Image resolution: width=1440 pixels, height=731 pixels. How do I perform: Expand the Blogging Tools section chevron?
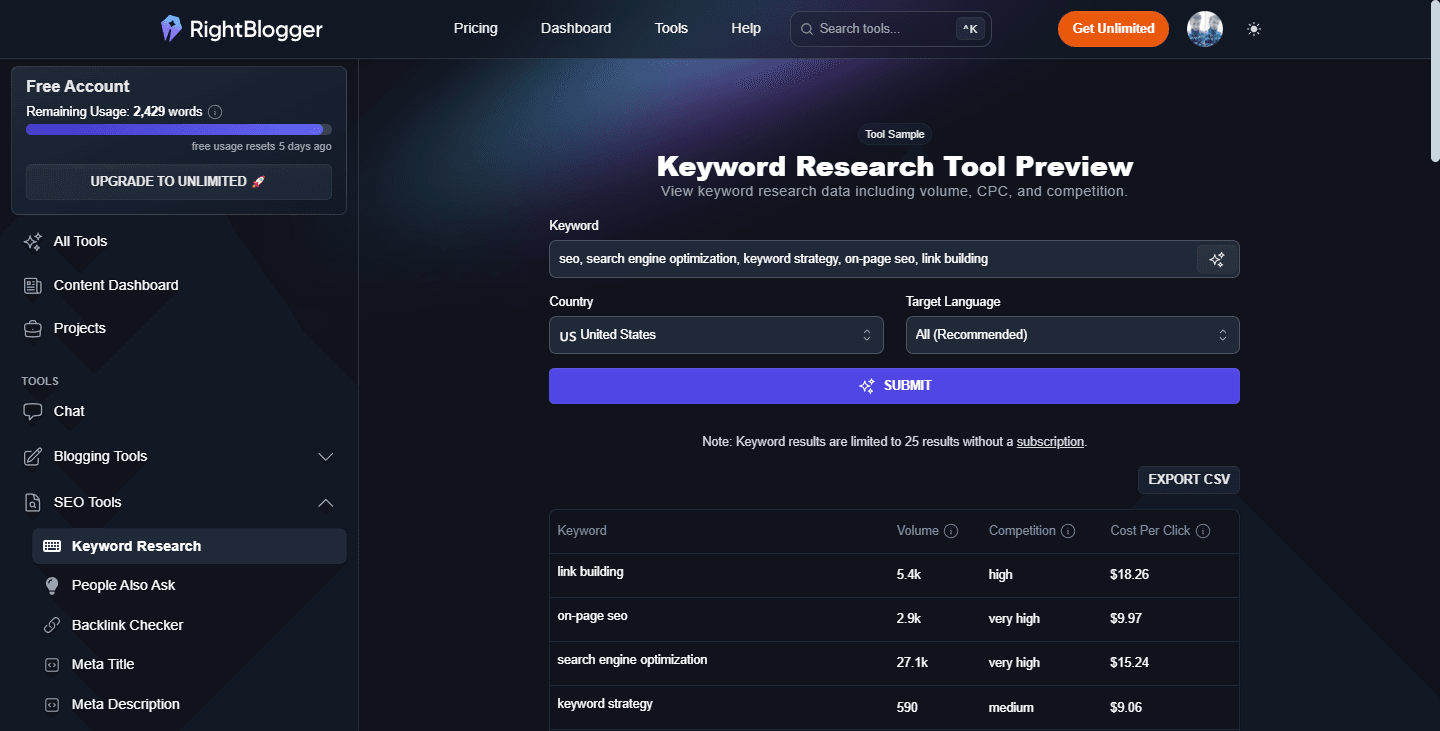point(325,457)
